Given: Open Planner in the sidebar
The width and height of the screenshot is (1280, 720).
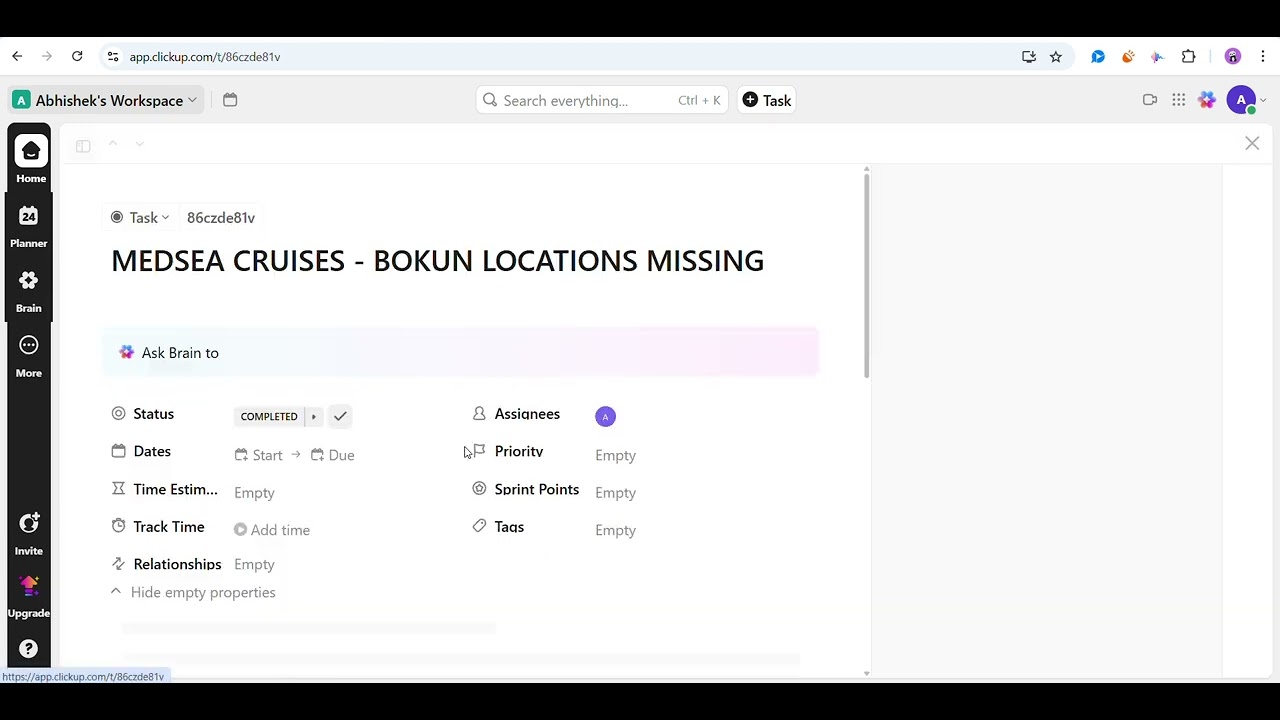Looking at the screenshot, I should tap(28, 226).
